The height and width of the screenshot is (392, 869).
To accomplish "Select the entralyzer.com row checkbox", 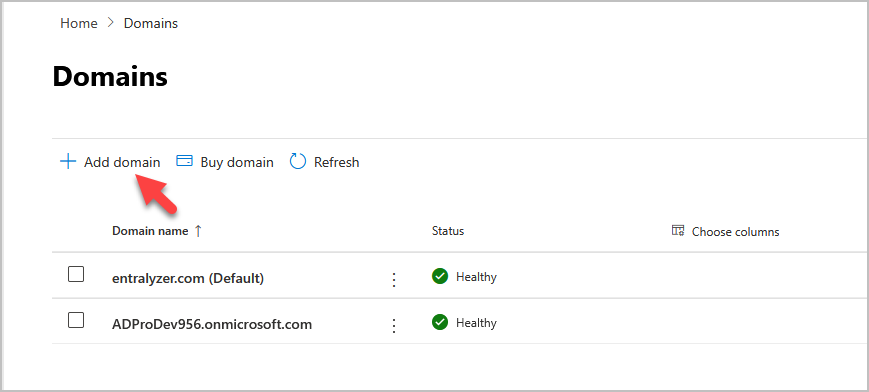I will coord(76,274).
